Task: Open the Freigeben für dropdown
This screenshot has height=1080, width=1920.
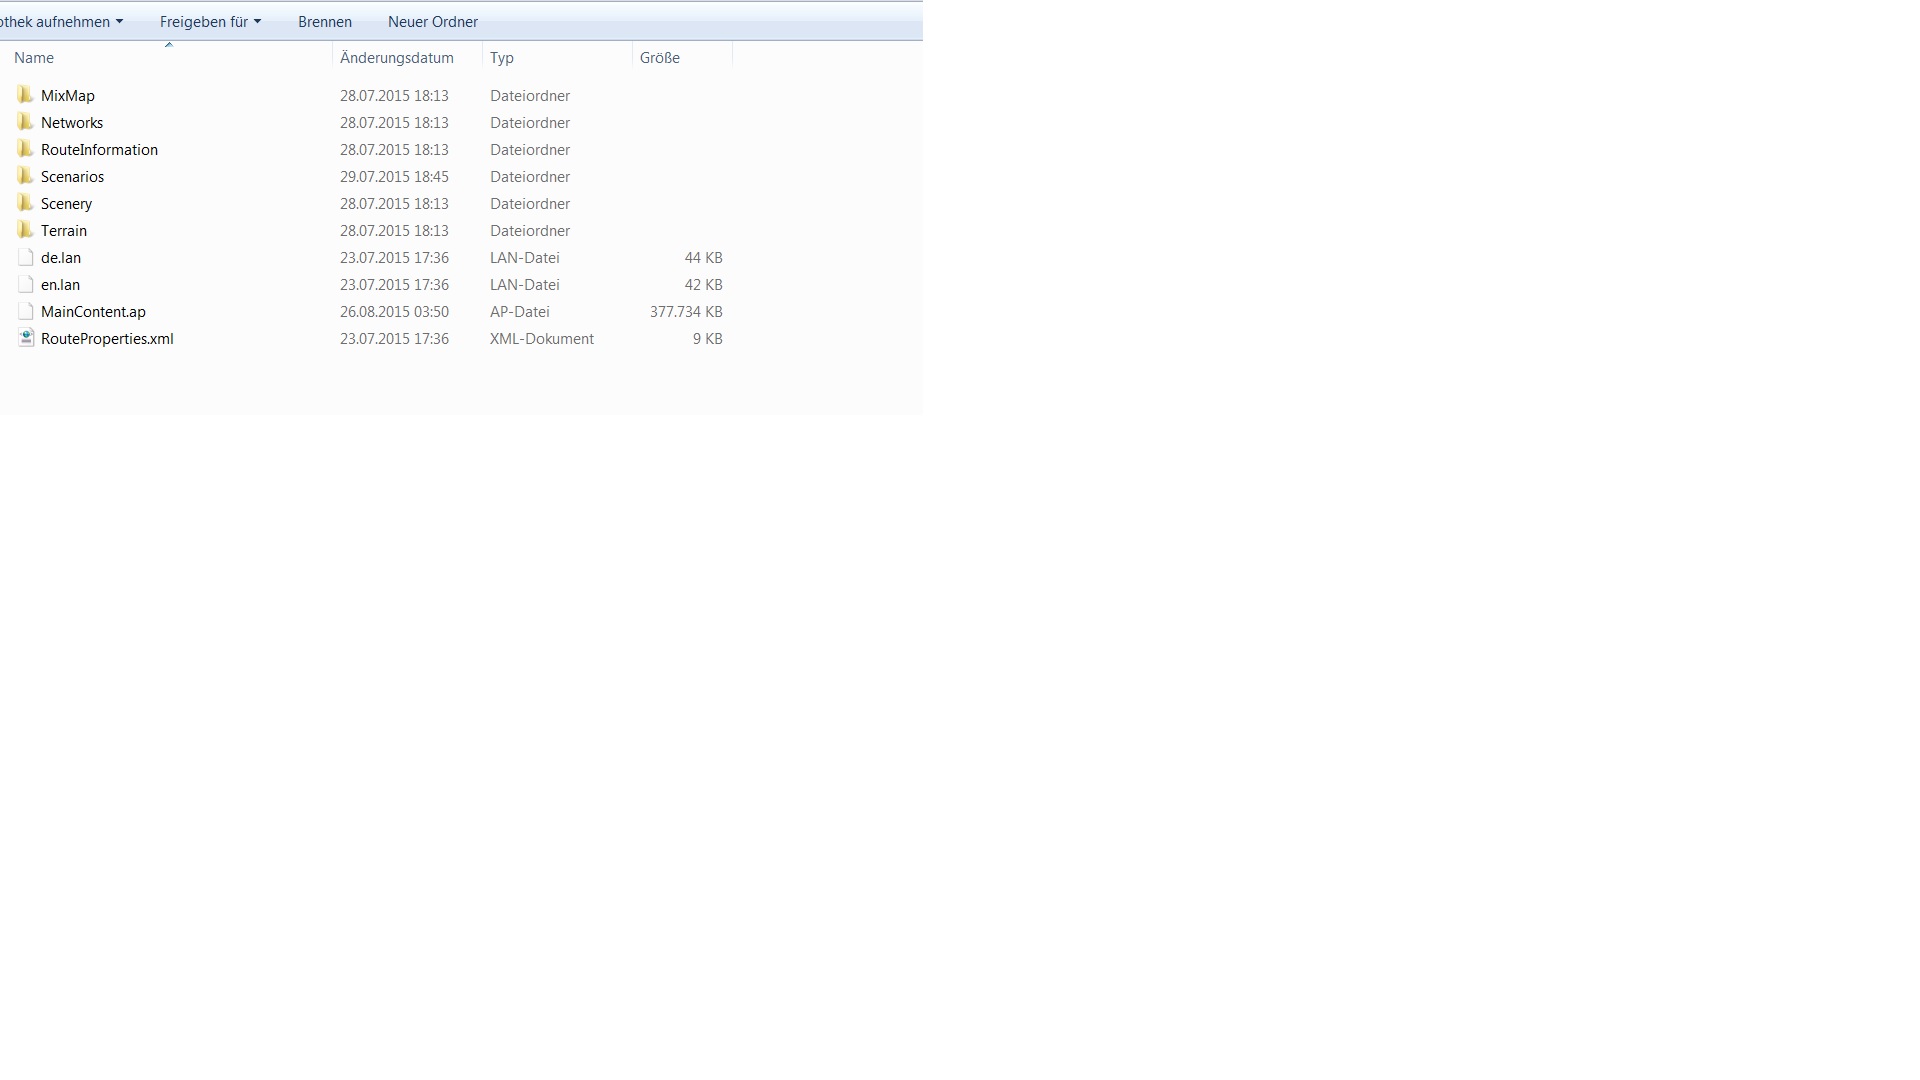Action: [210, 21]
